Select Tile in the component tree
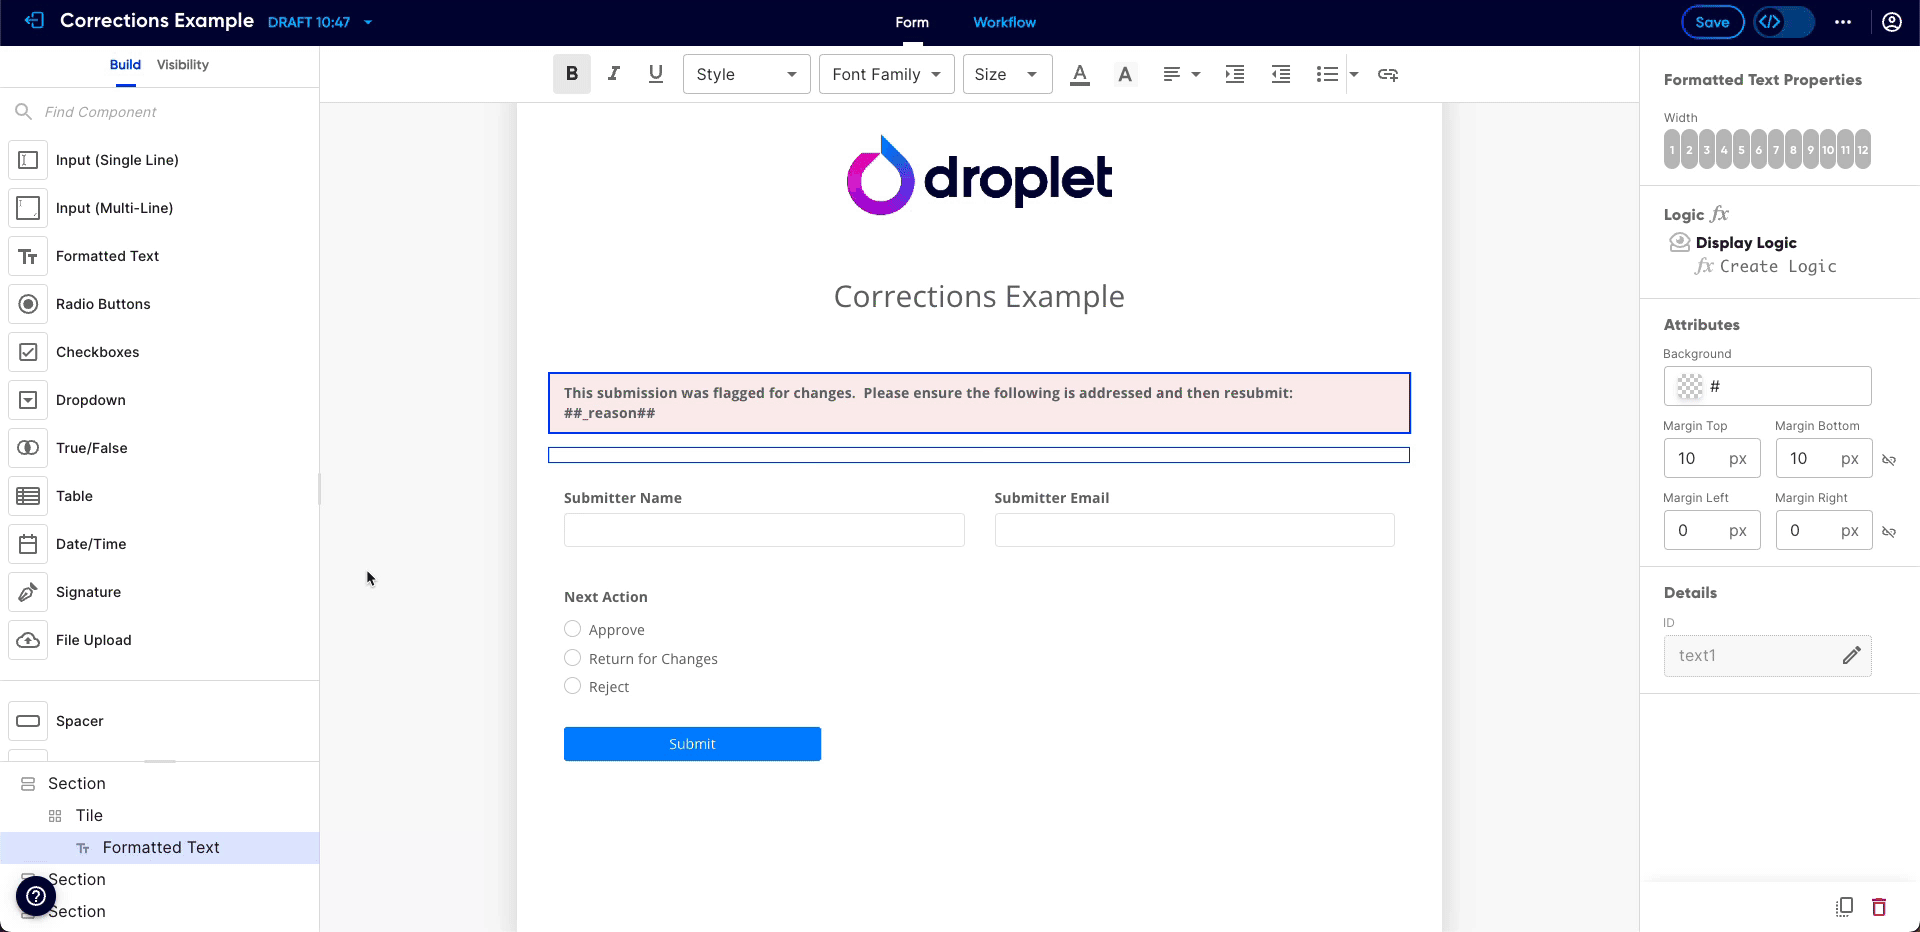1920x932 pixels. (88, 816)
